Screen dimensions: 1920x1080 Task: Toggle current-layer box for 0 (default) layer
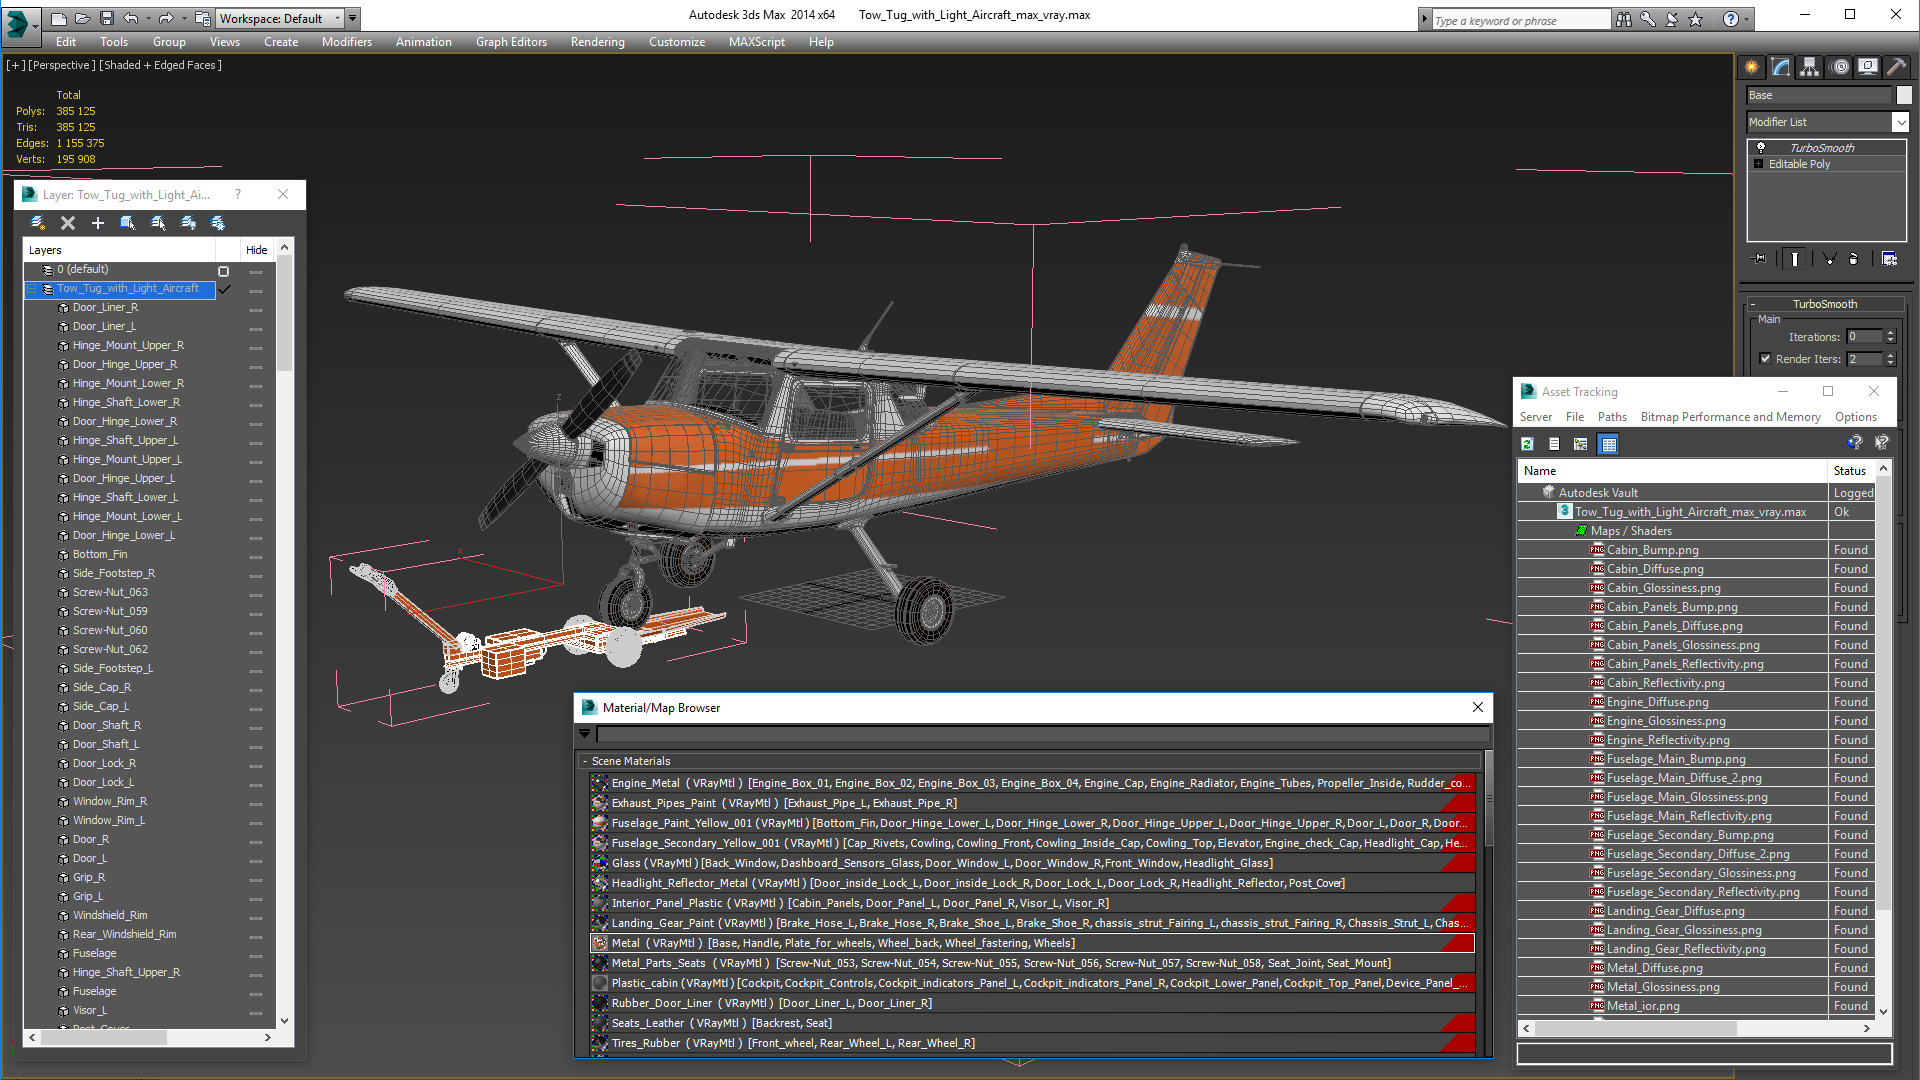[x=224, y=271]
